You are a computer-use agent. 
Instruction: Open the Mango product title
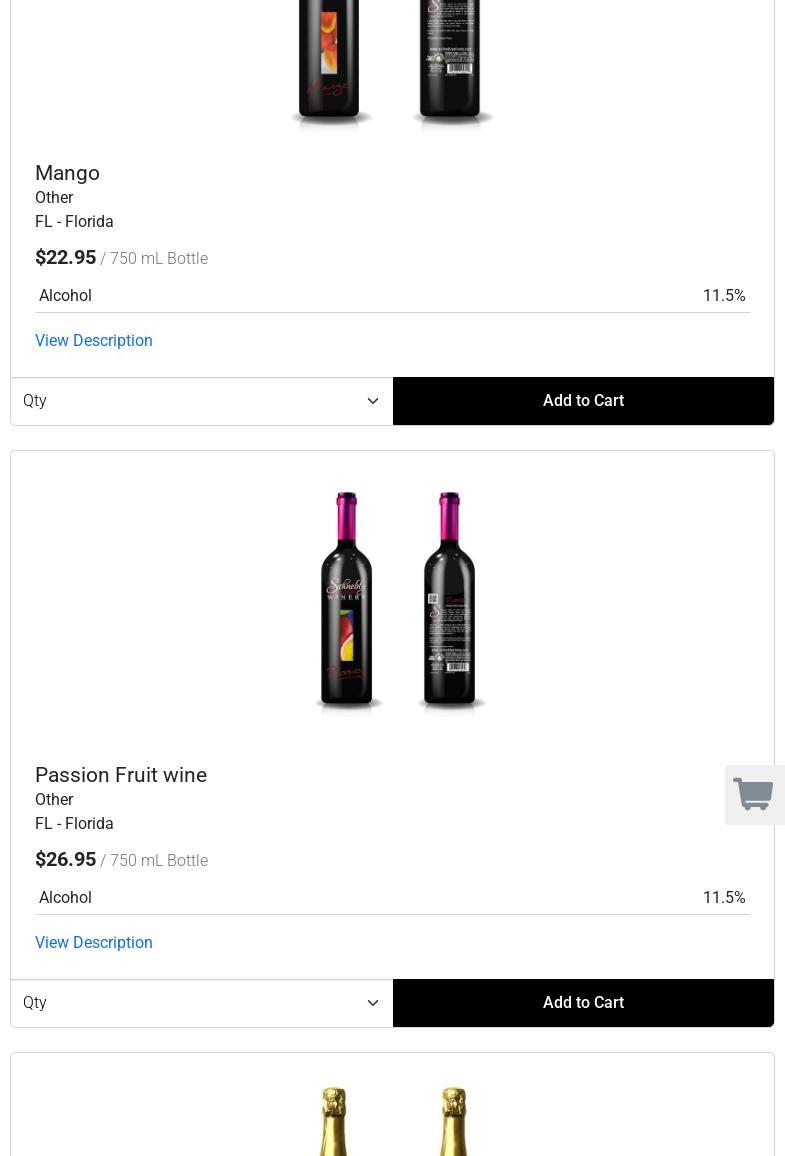67,173
